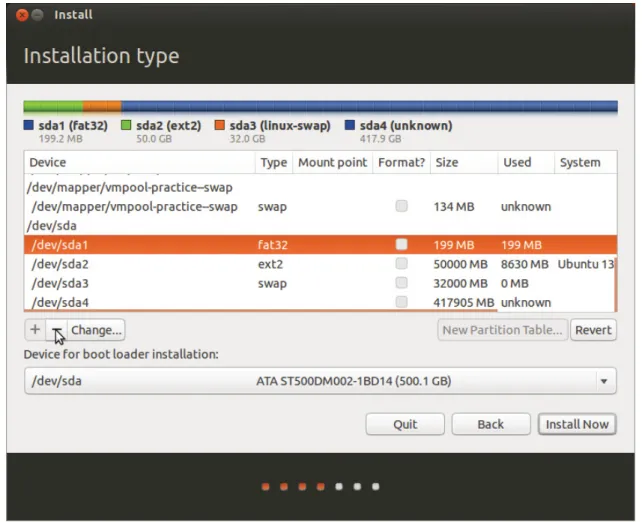Click the 417905 MB size cell
The height and width of the screenshot is (522, 642).
[463, 303]
